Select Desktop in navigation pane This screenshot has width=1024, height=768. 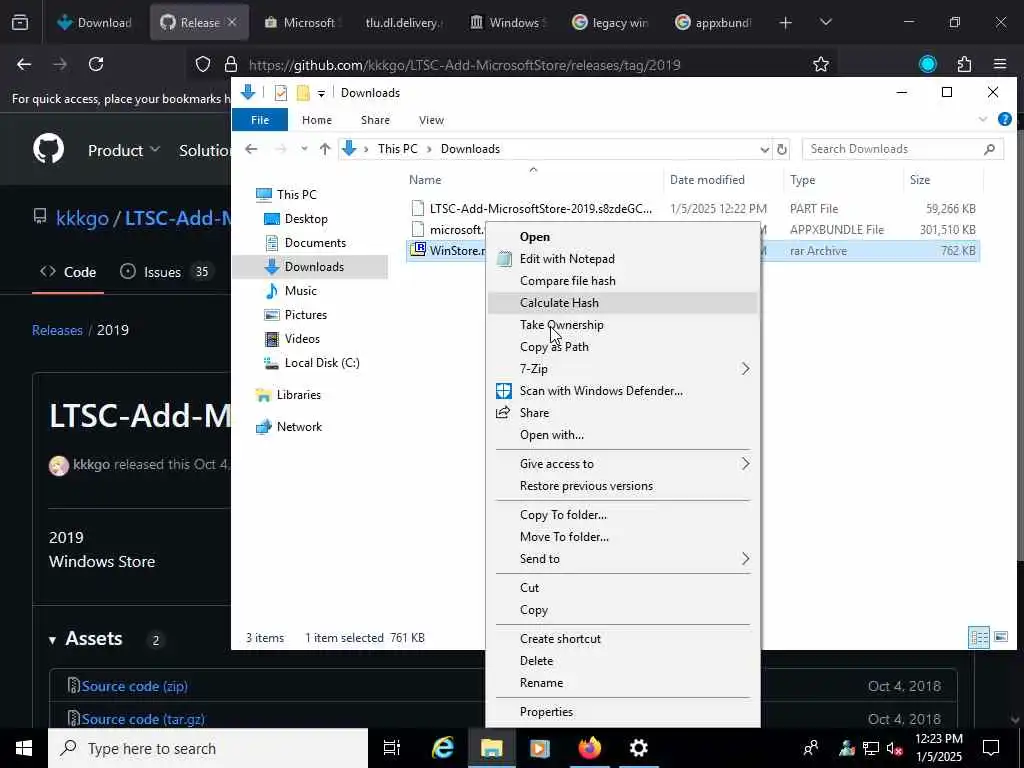click(306, 219)
